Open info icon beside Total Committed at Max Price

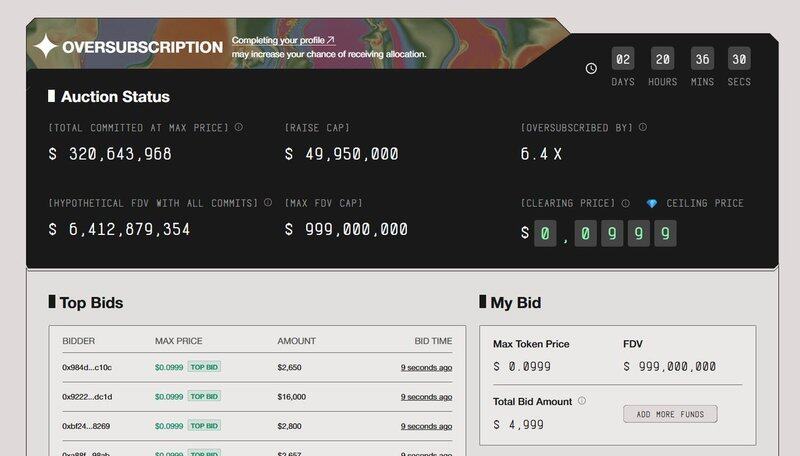(238, 127)
